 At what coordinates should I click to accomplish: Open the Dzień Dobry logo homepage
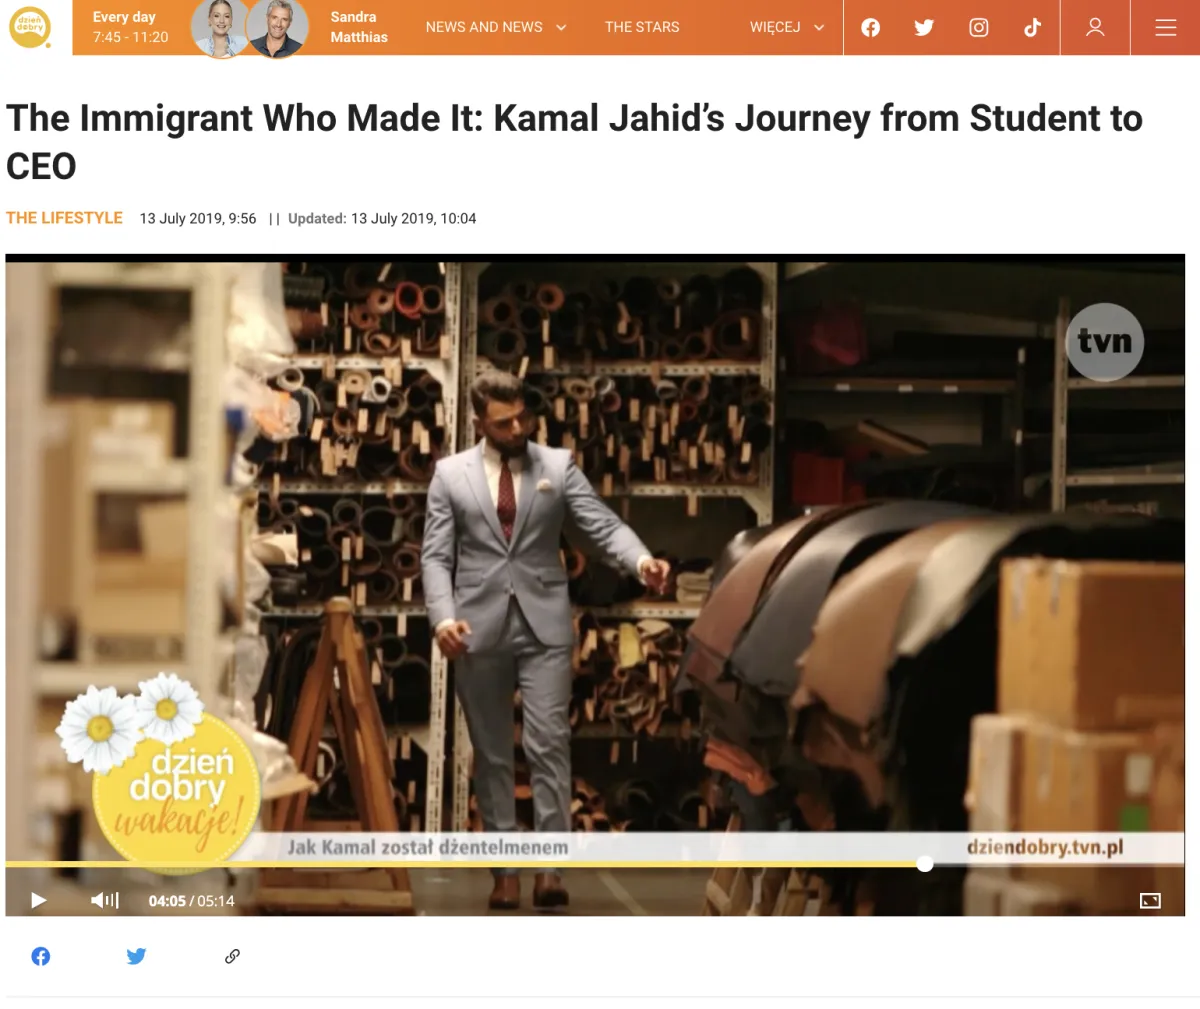click(x=29, y=27)
